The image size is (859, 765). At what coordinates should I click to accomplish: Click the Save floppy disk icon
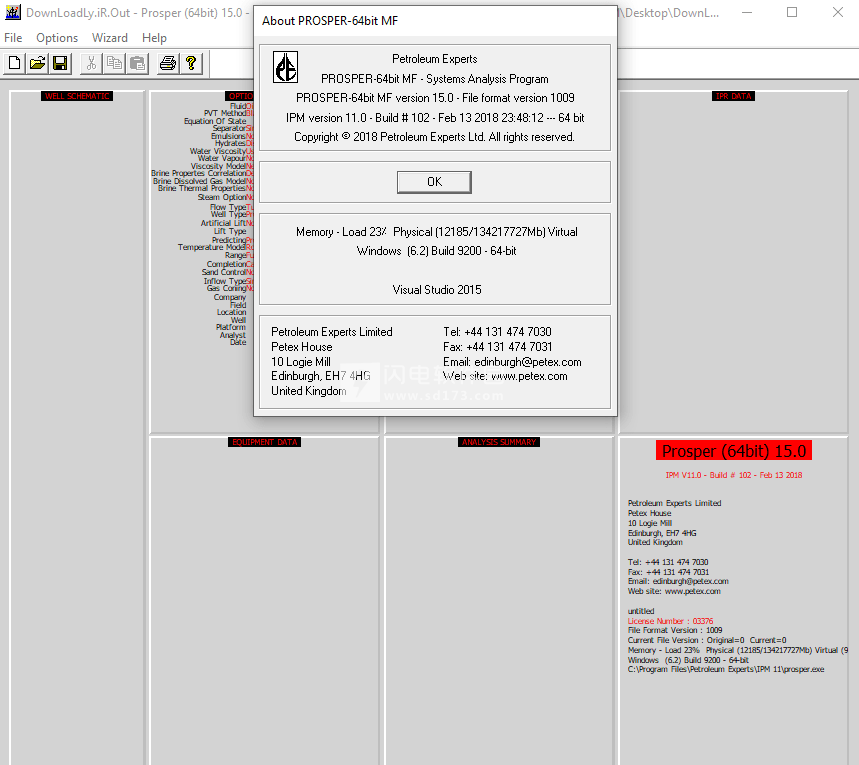tap(60, 64)
